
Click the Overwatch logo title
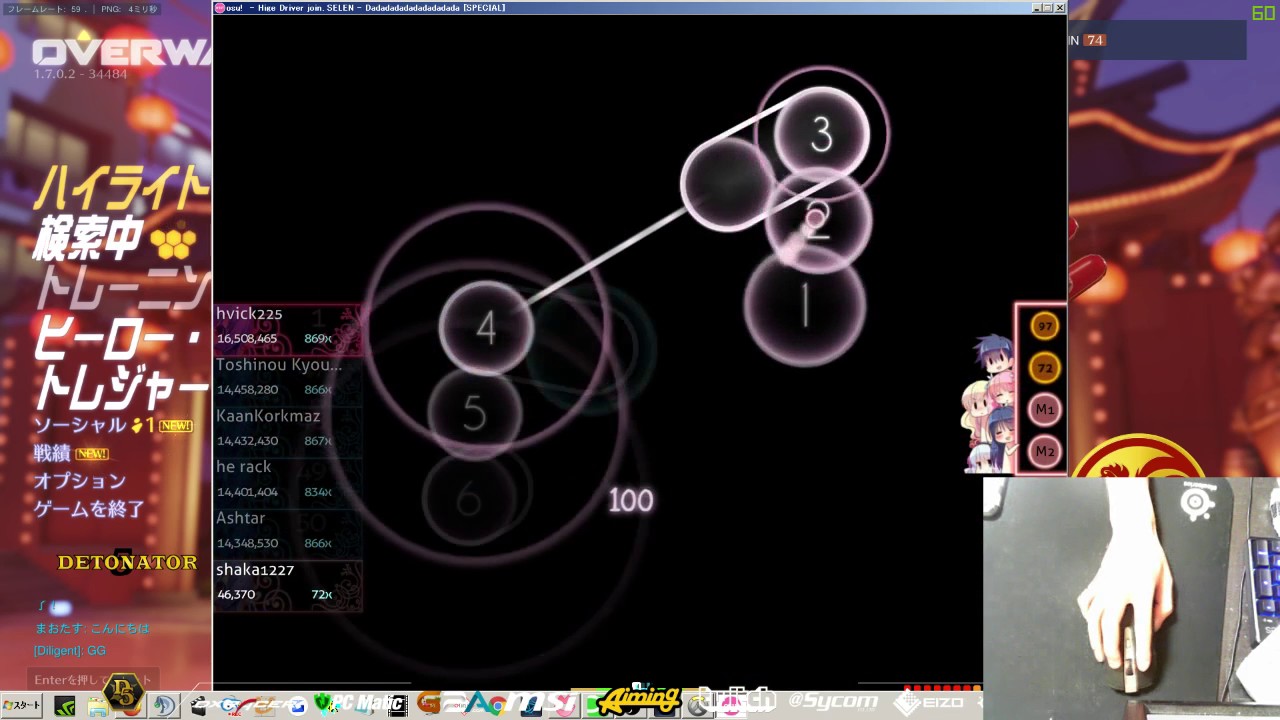tap(122, 53)
